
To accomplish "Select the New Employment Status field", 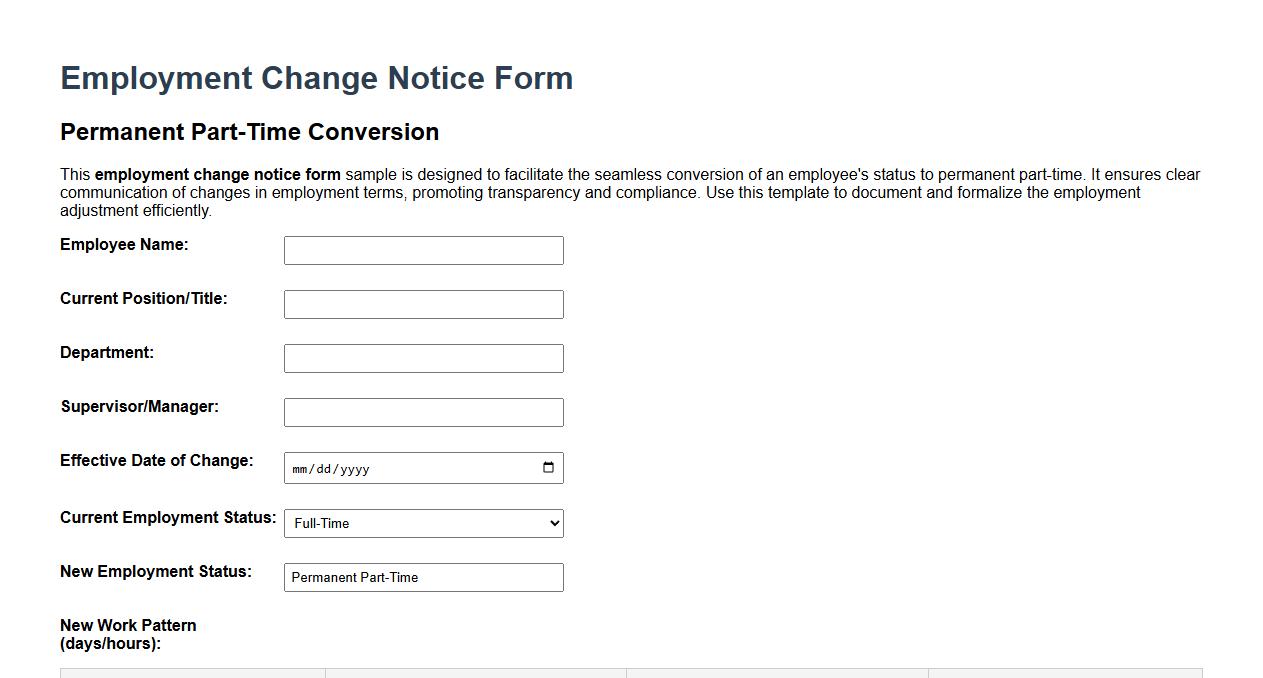I will coord(423,577).
